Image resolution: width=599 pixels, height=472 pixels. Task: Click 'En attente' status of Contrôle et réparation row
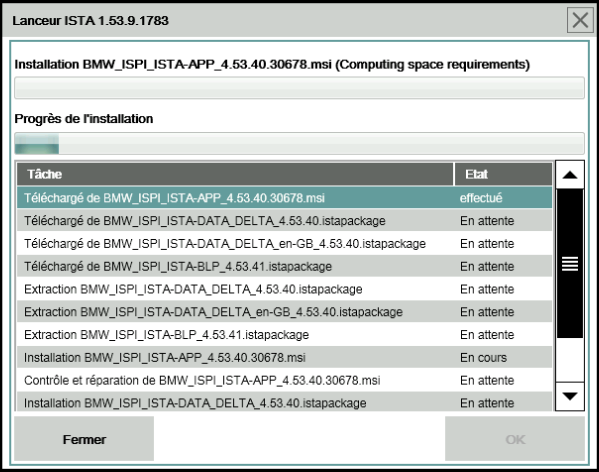[487, 380]
